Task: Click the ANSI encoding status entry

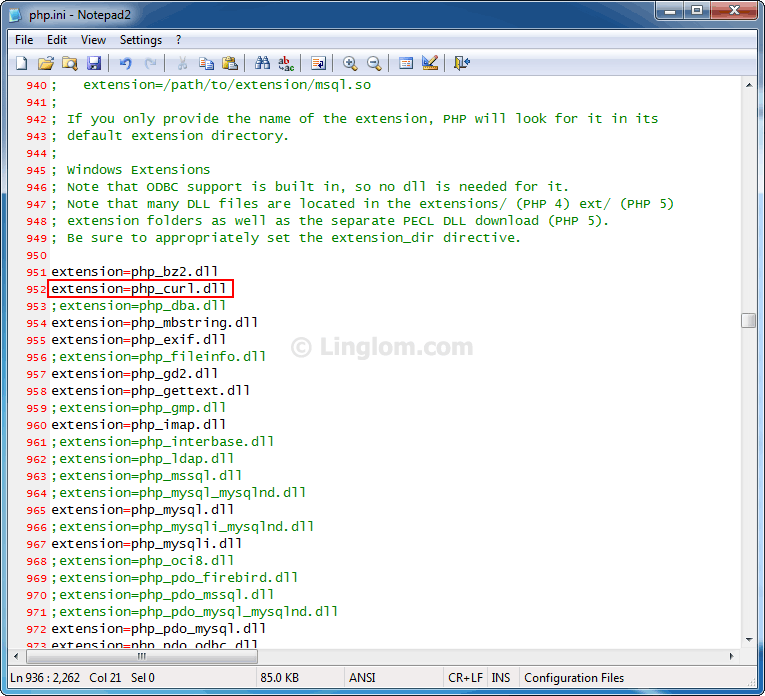Action: click(362, 678)
